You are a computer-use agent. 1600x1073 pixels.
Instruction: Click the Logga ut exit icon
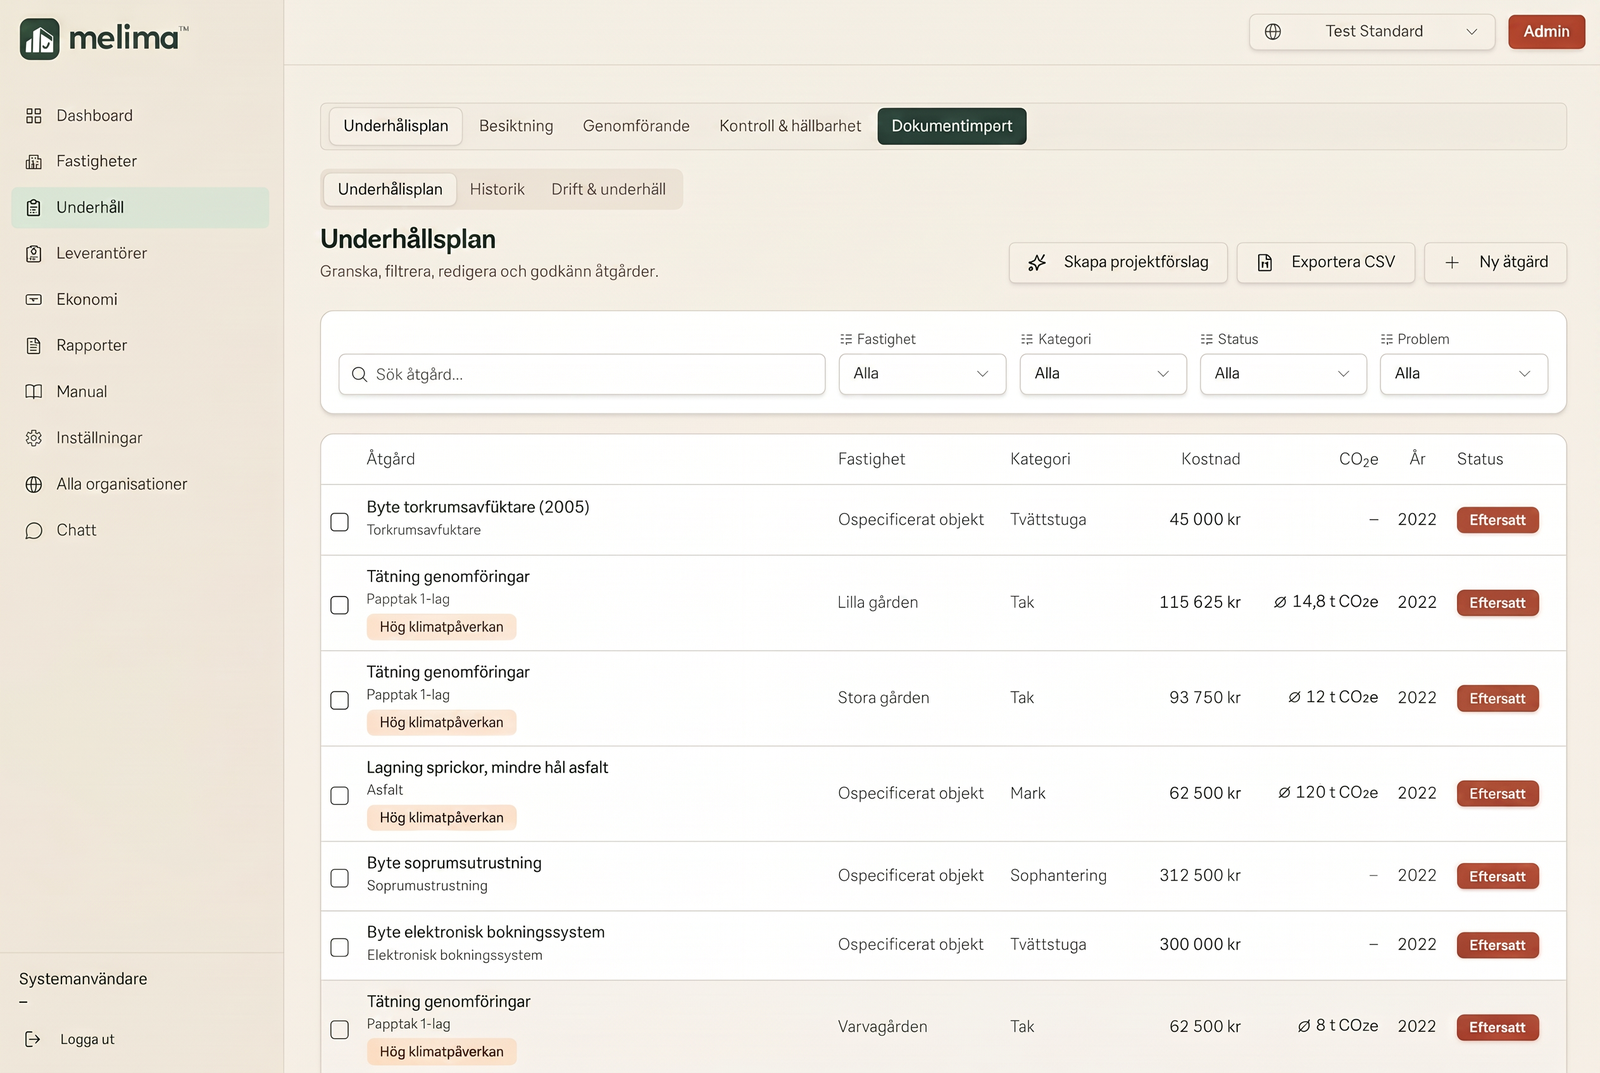33,1039
